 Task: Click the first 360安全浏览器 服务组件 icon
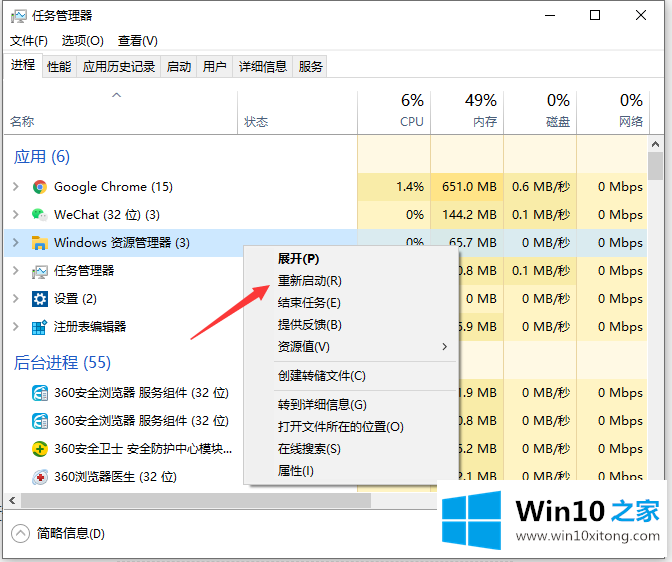[x=39, y=393]
